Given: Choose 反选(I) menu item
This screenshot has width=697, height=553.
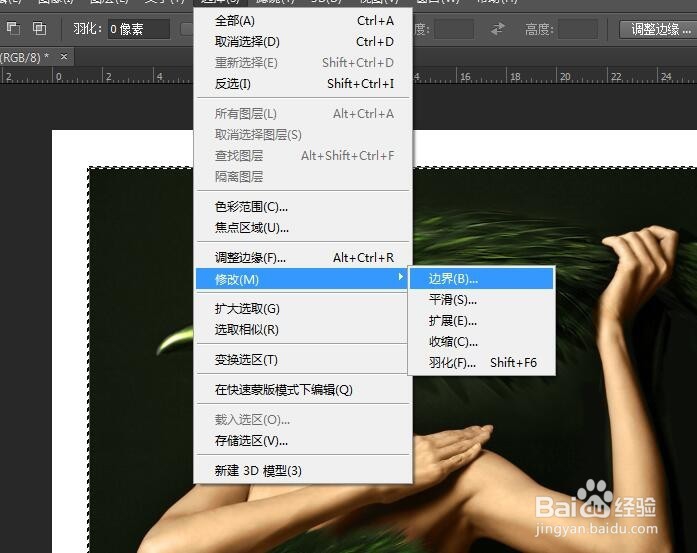Looking at the screenshot, I should 304,83.
